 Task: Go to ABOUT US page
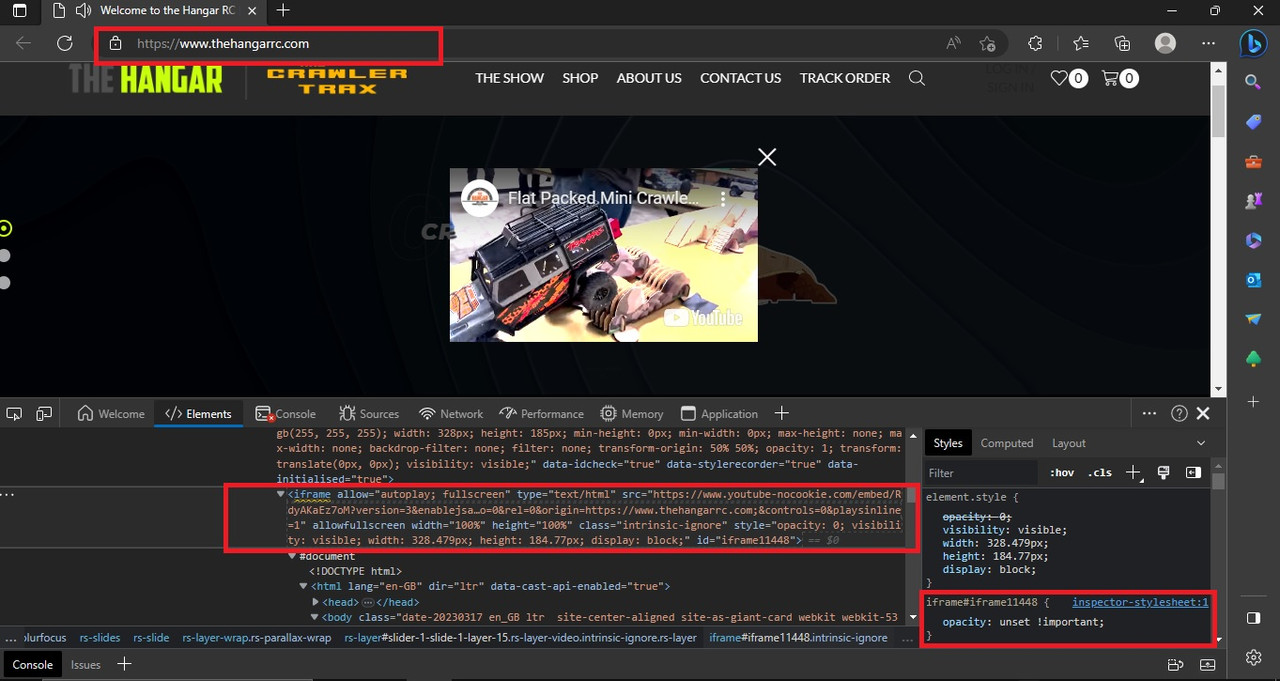[649, 78]
